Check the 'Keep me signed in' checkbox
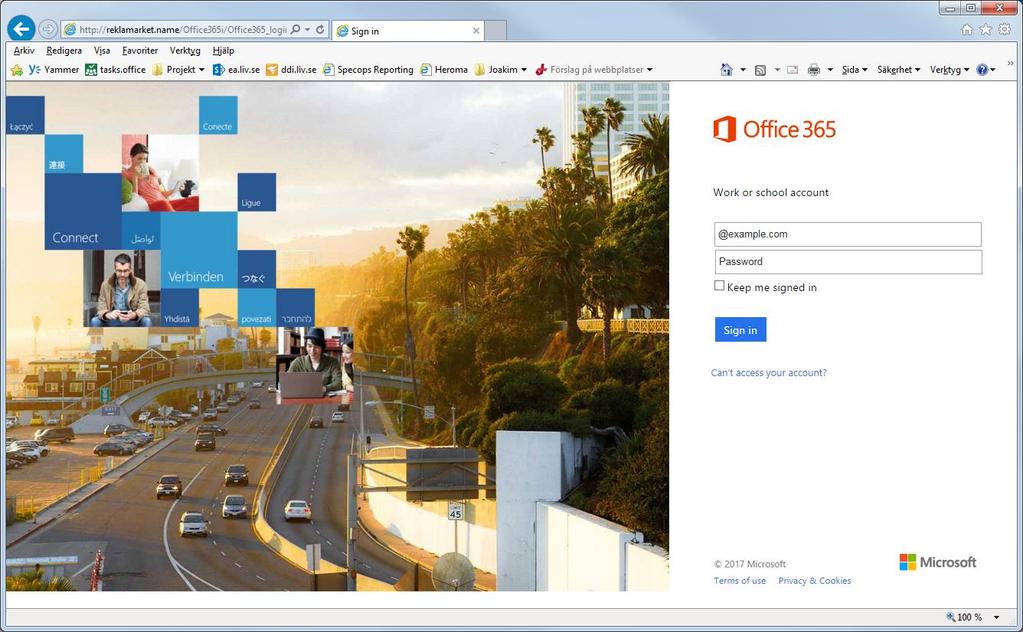The width and height of the screenshot is (1023, 632). pyautogui.click(x=719, y=286)
